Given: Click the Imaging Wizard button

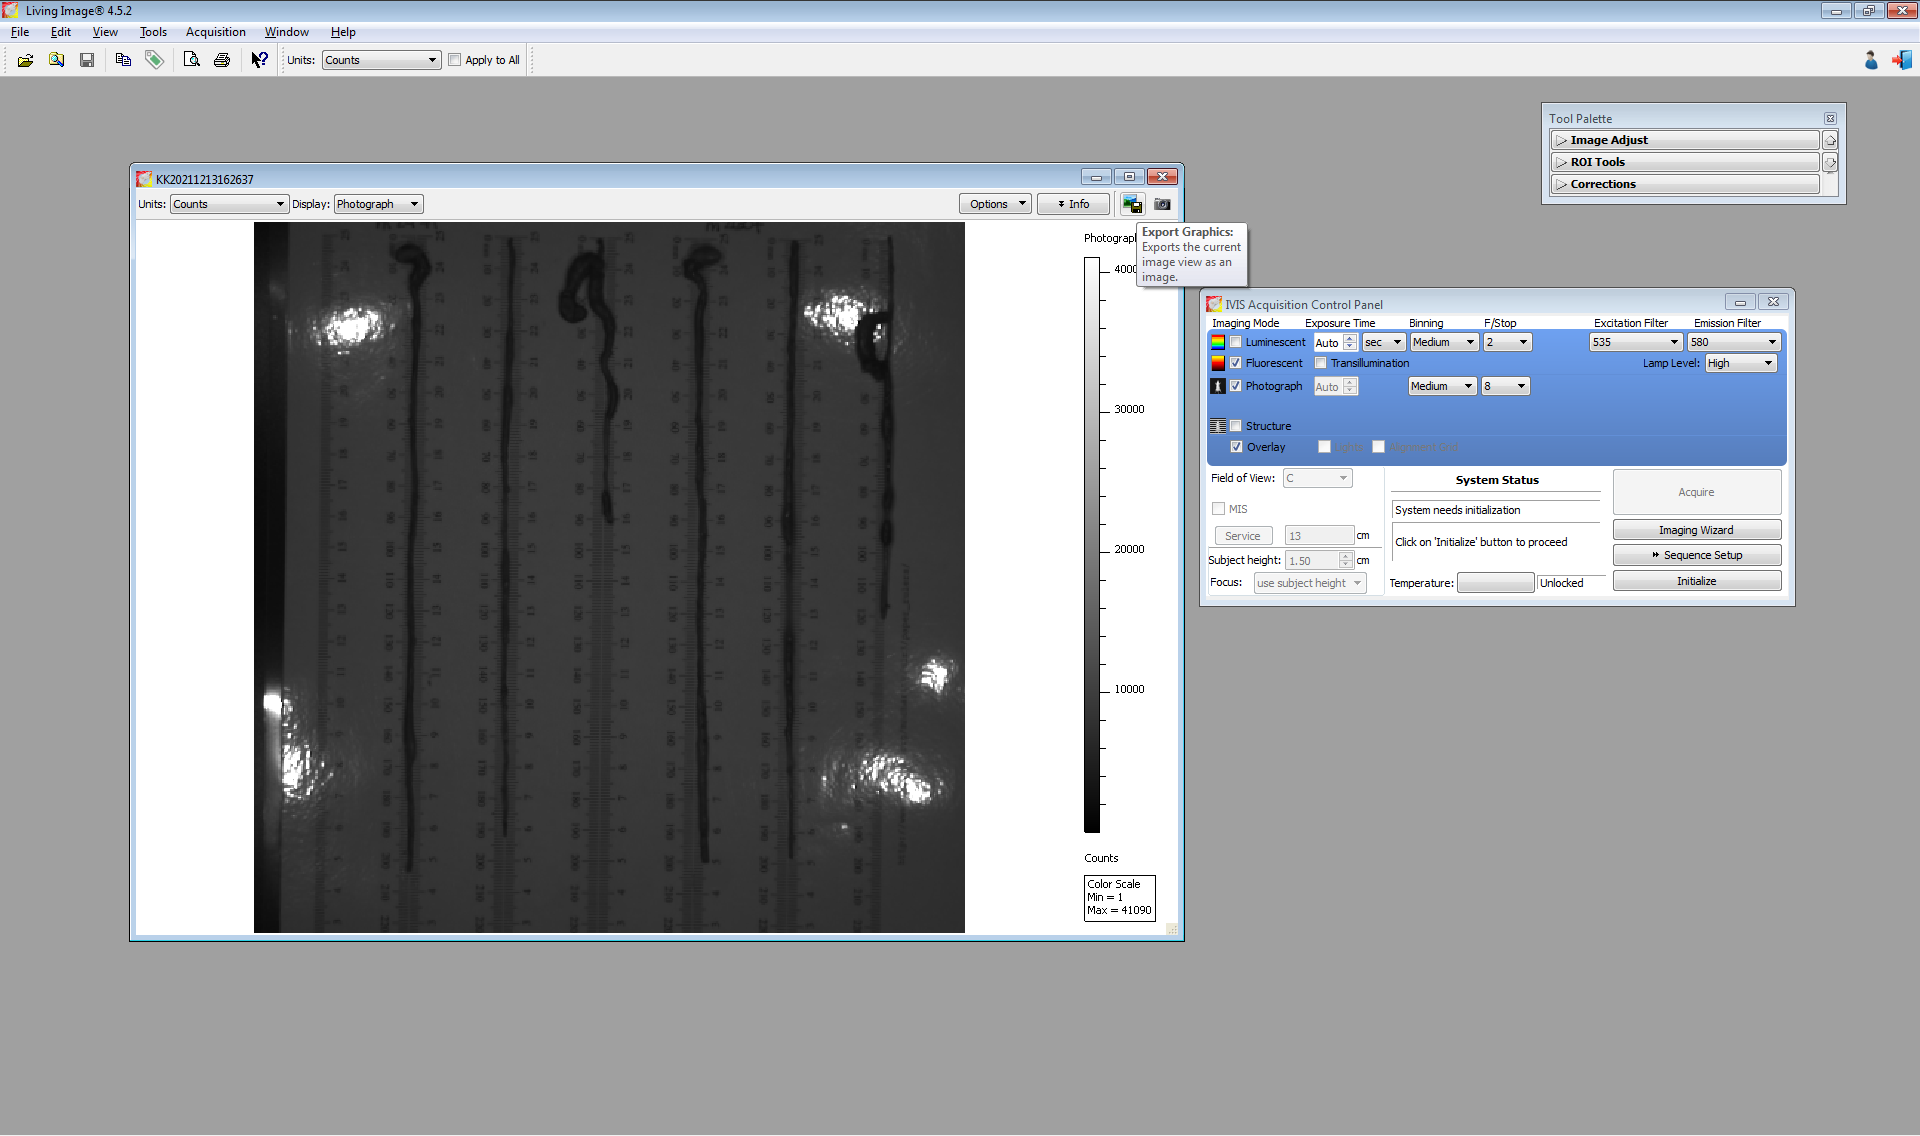Looking at the screenshot, I should 1696,530.
